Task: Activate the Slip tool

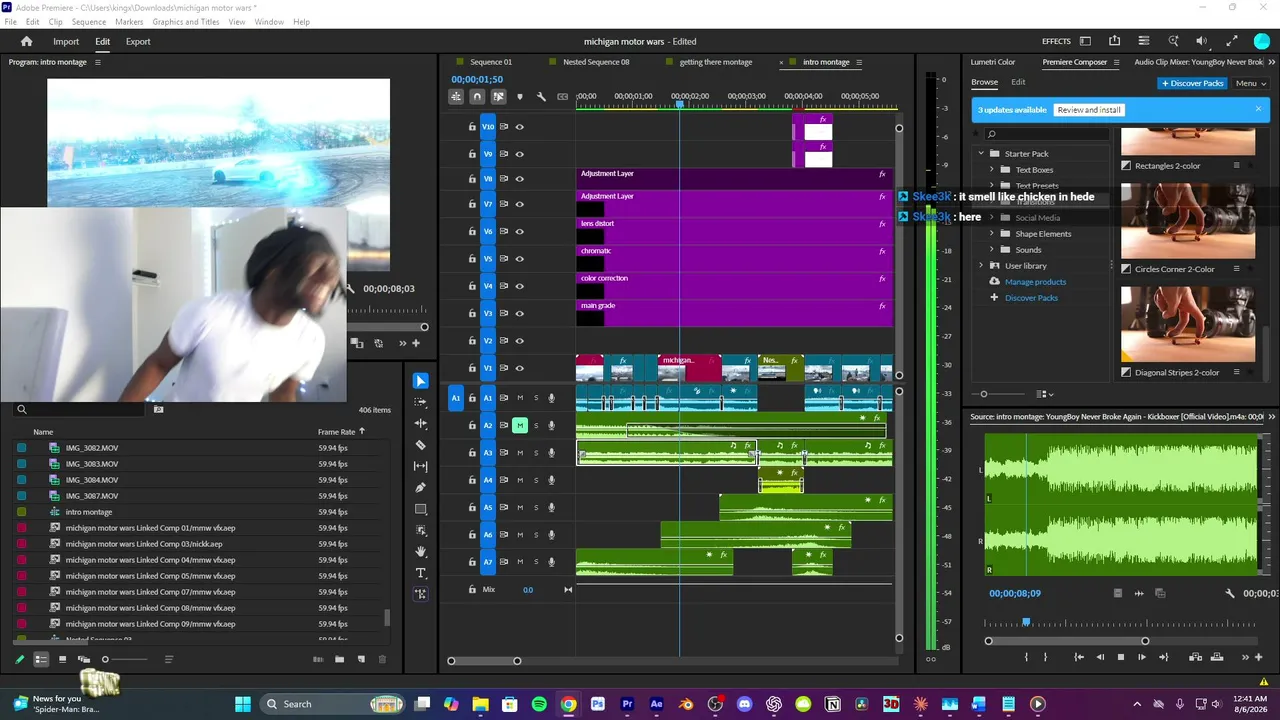Action: click(421, 466)
